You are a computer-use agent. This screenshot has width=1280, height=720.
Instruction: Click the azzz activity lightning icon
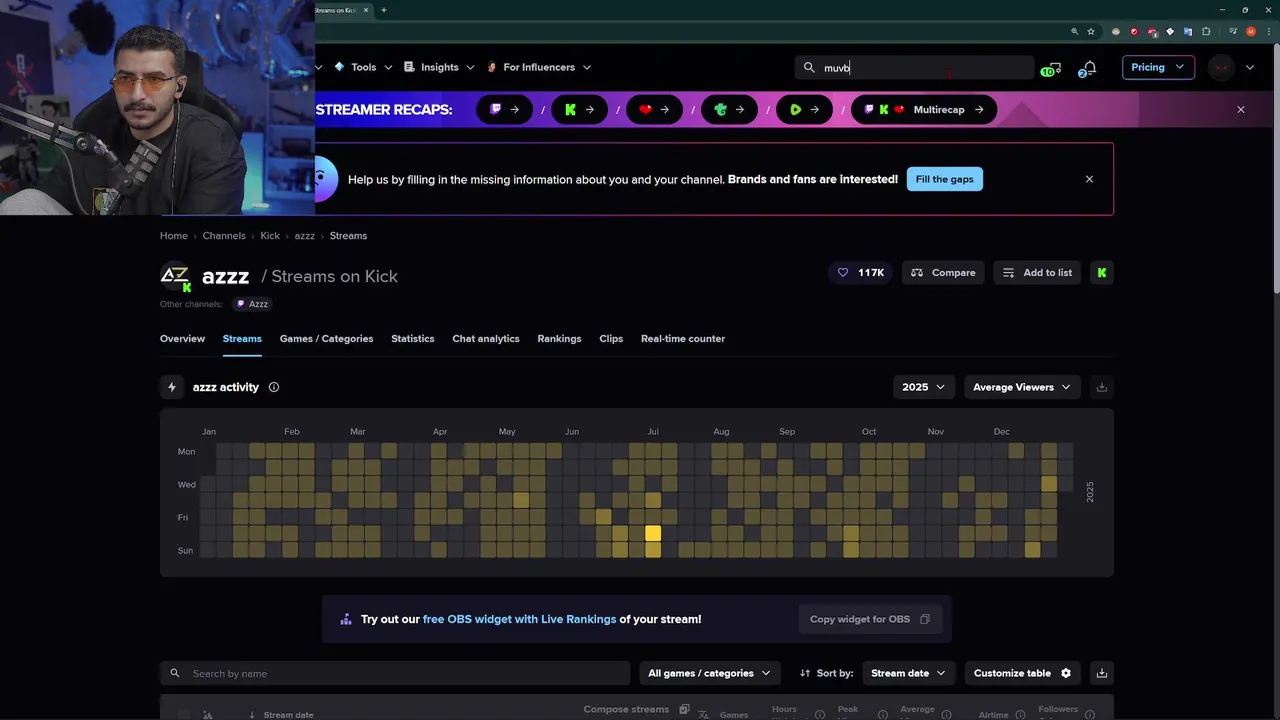[x=172, y=387]
